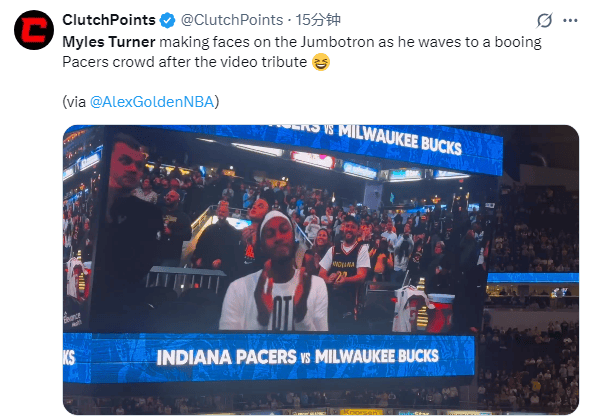Click the '(via' text before the mention
Viewport: 596px width, 417px height.
coord(74,102)
